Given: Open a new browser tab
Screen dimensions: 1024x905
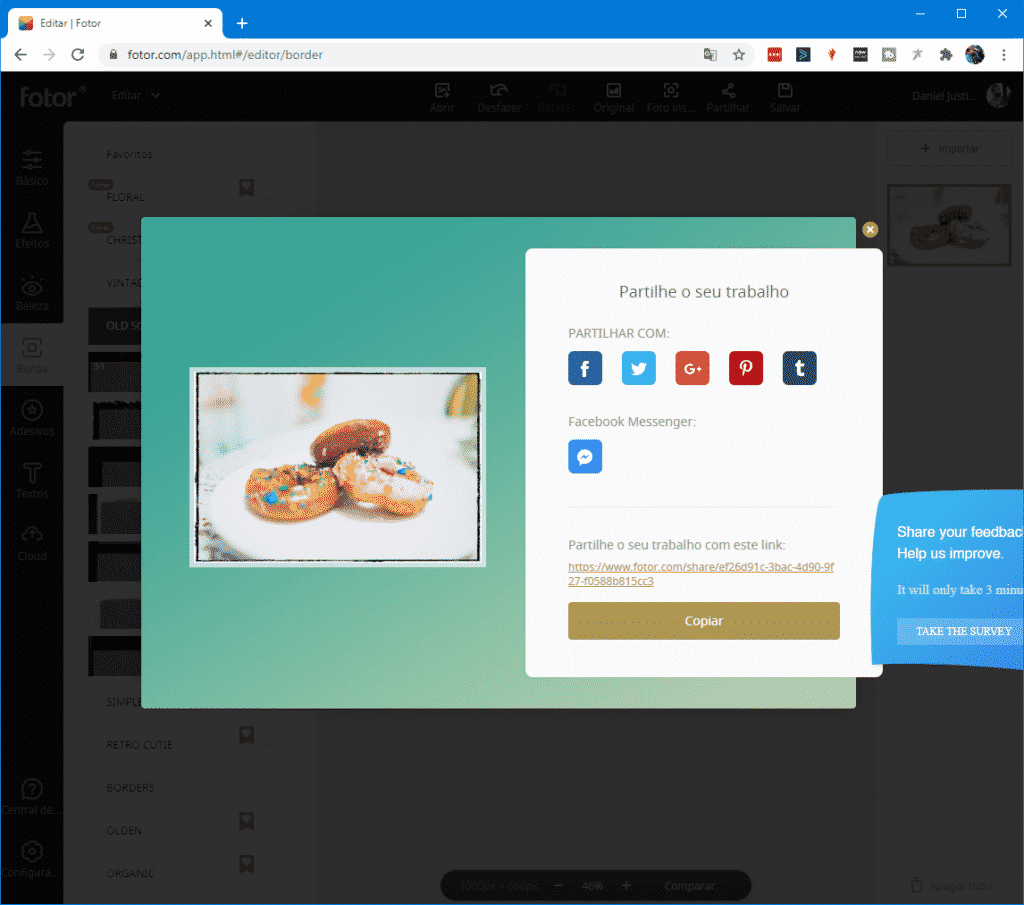Looking at the screenshot, I should [242, 23].
